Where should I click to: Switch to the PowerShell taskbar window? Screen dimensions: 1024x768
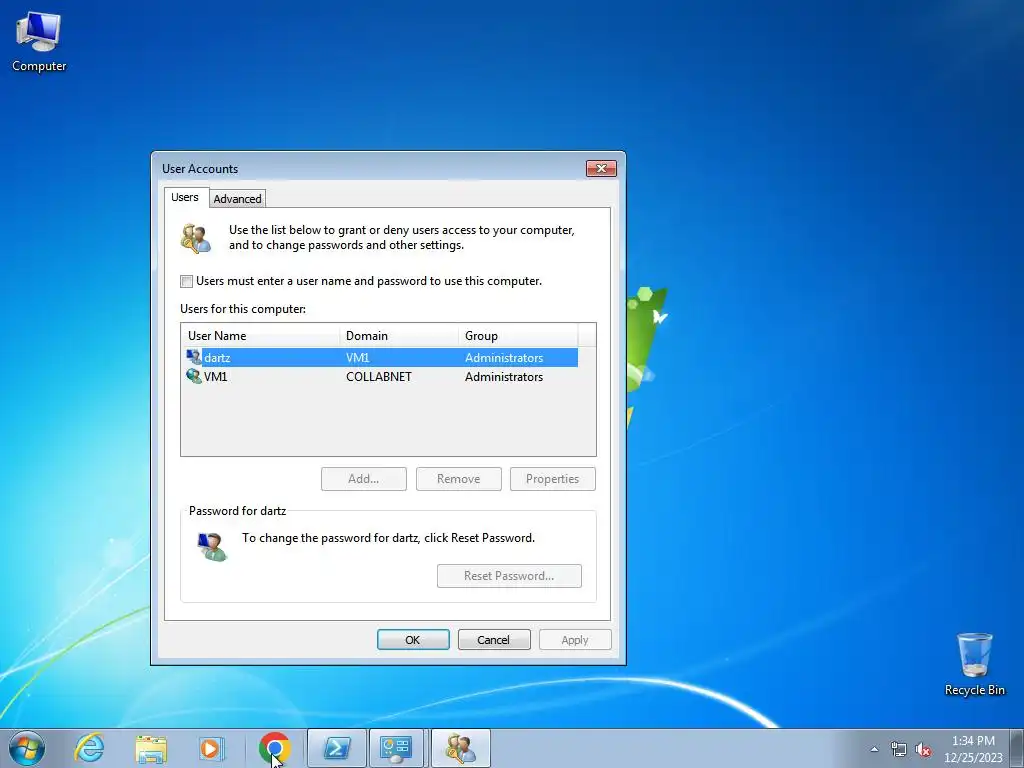click(336, 748)
